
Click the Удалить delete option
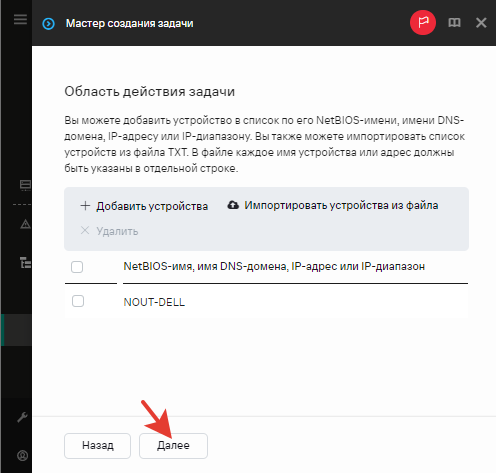click(109, 231)
